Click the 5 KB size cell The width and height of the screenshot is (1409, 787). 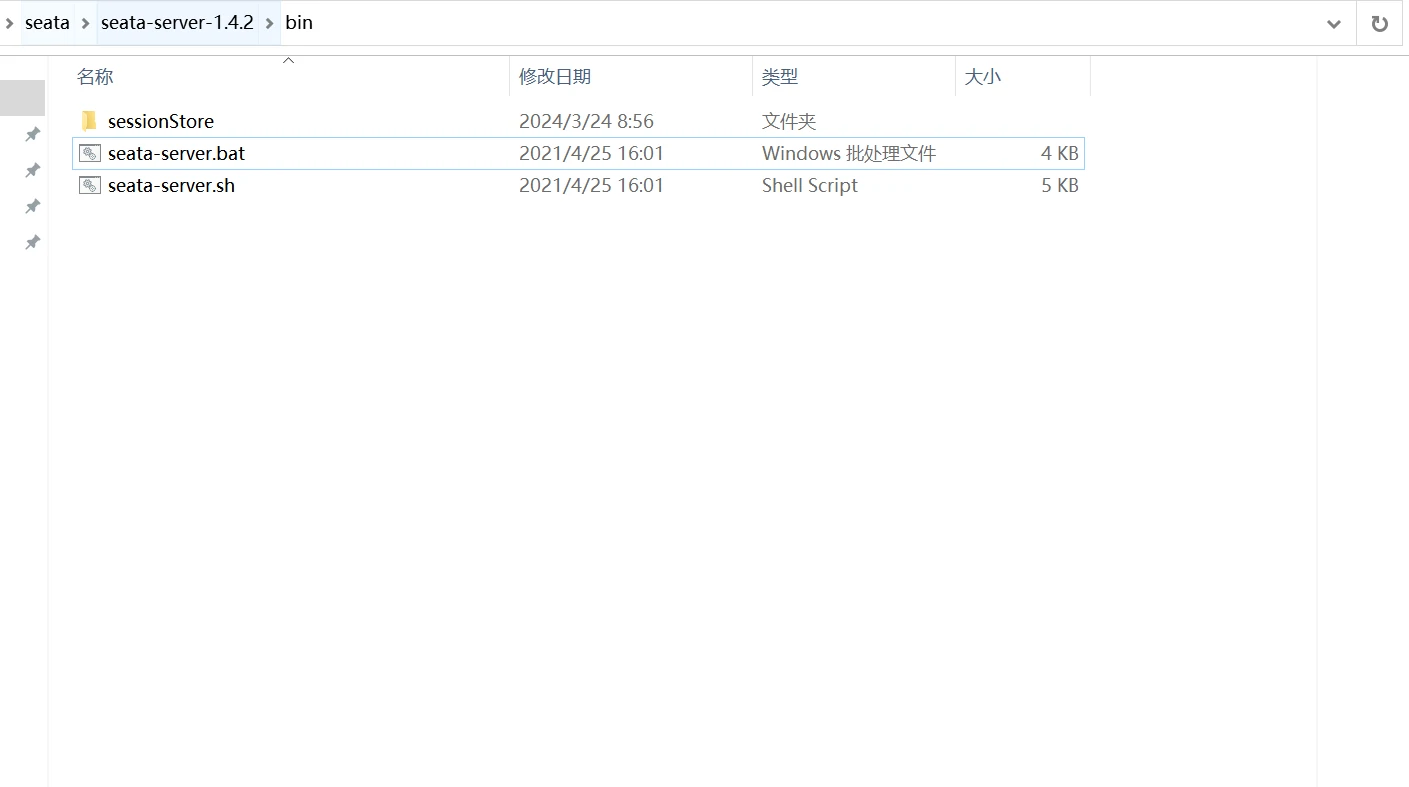(1060, 185)
